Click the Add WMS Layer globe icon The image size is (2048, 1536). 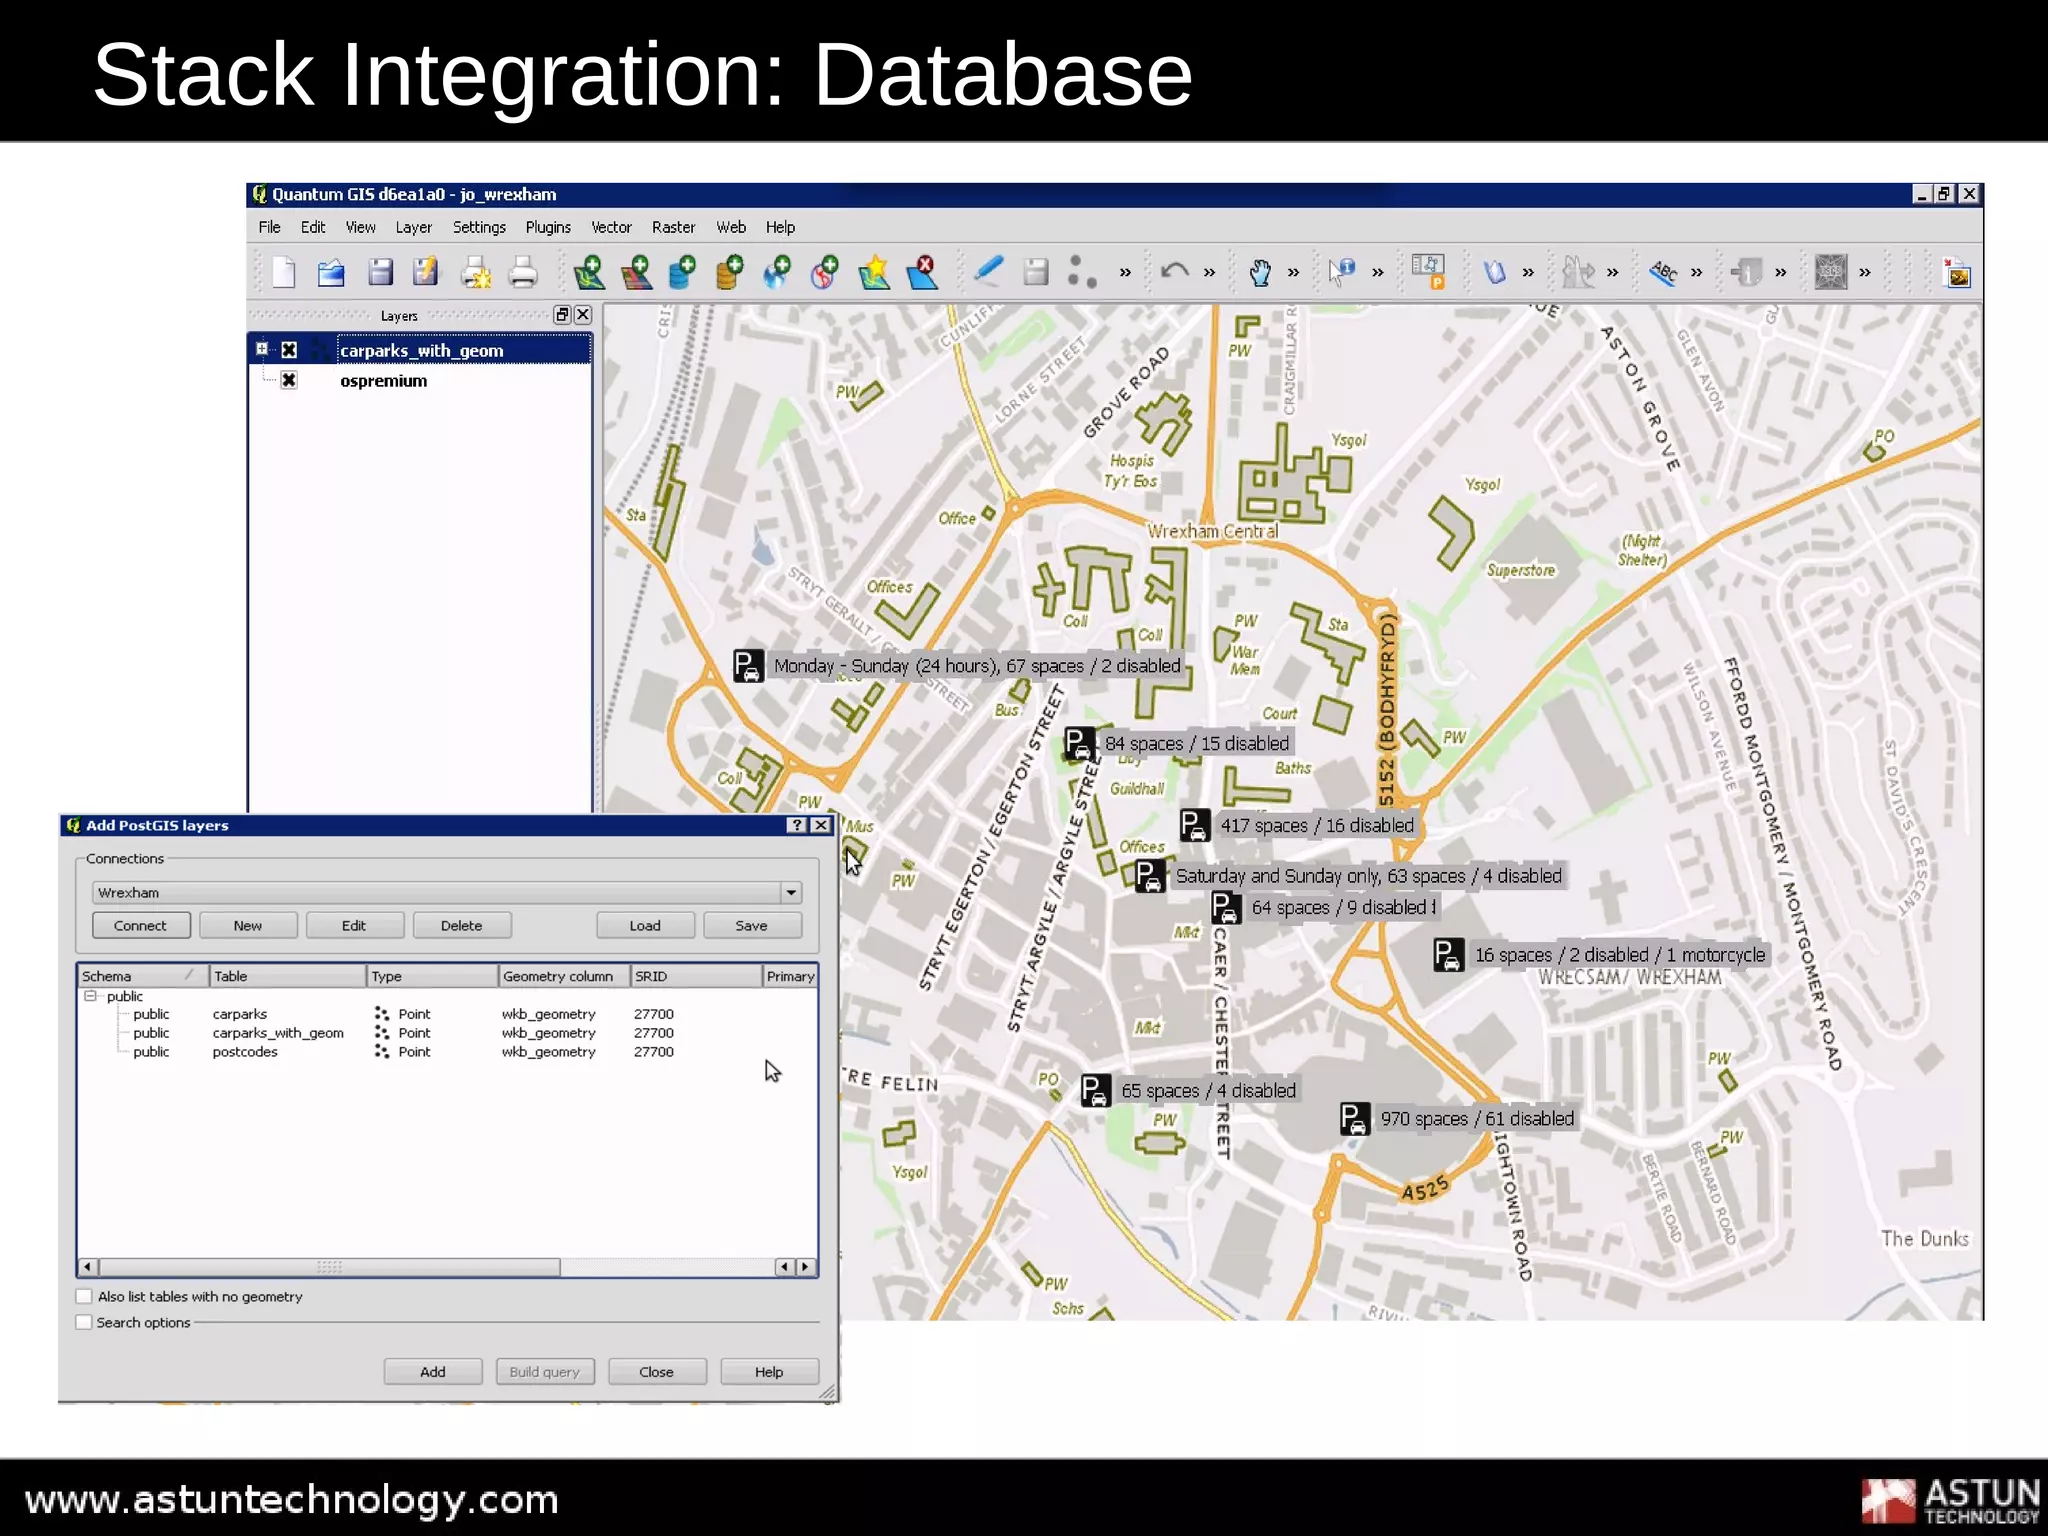coord(777,272)
